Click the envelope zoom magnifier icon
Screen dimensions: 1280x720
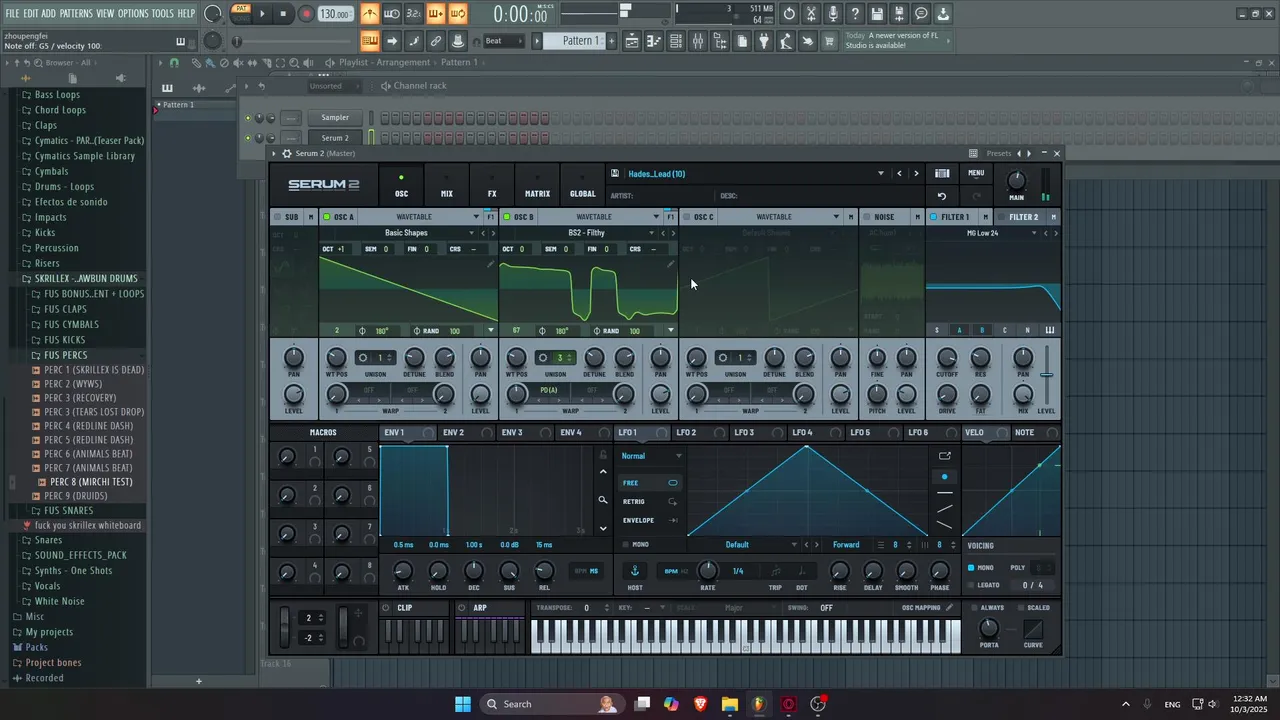click(603, 500)
